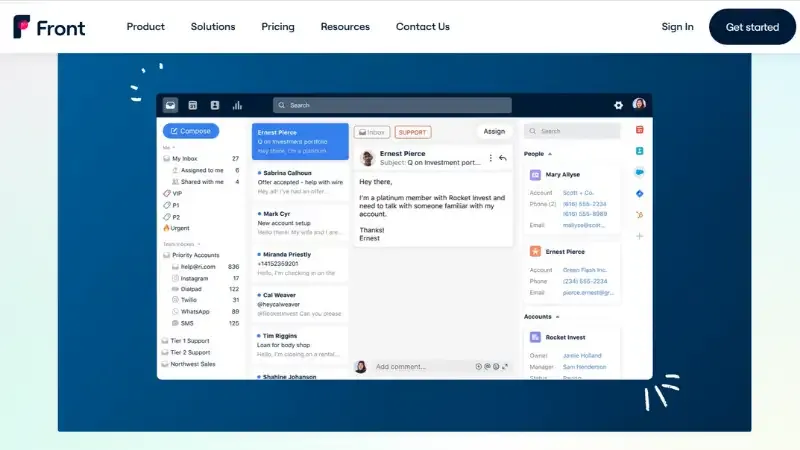Open Tier 1 Support inbox

(x=186, y=341)
